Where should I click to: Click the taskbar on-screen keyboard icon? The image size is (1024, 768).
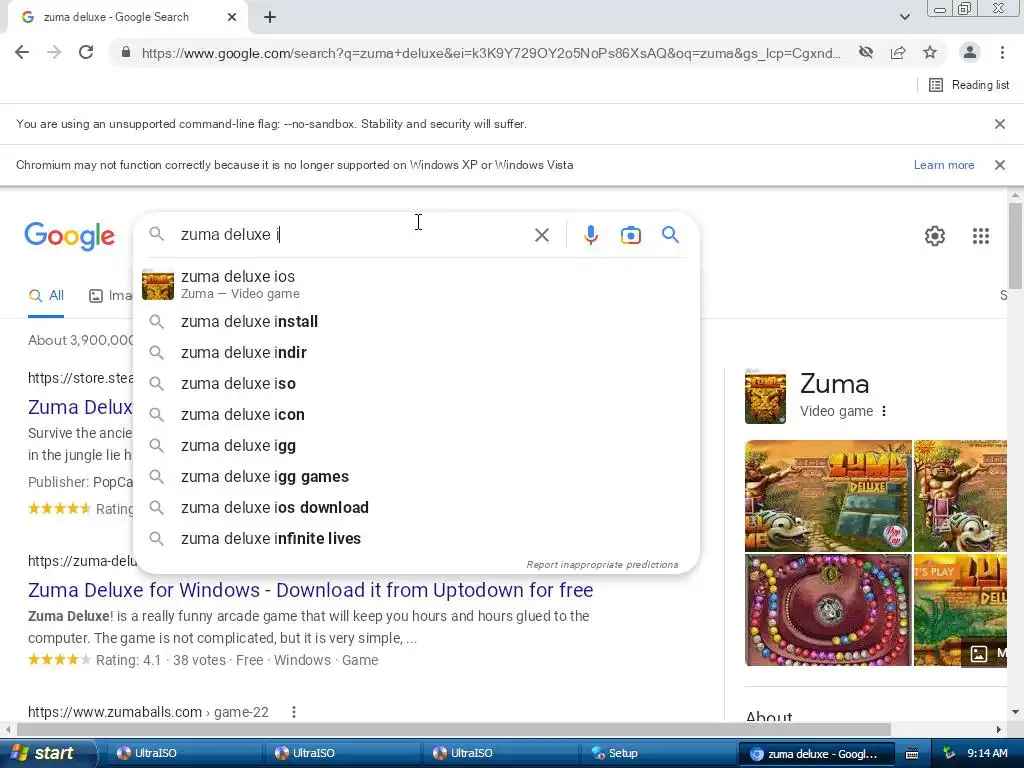[912, 754]
